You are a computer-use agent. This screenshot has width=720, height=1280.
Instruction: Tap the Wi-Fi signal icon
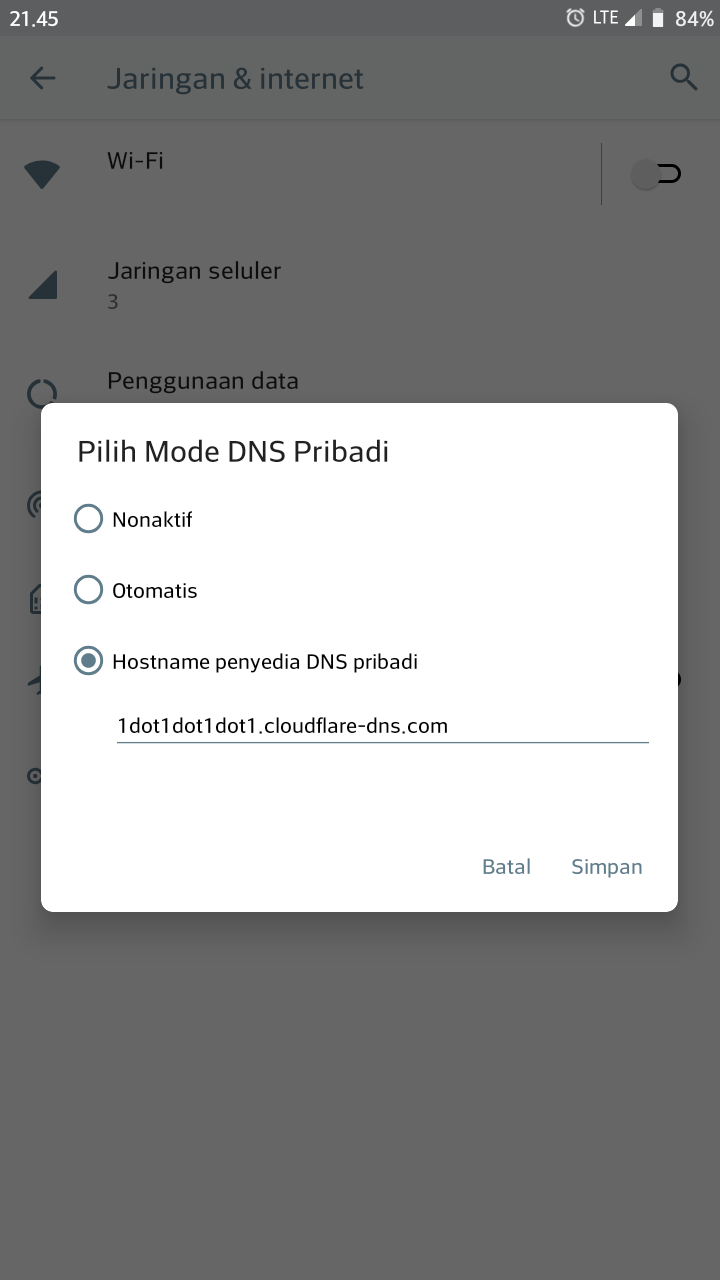pyautogui.click(x=42, y=175)
